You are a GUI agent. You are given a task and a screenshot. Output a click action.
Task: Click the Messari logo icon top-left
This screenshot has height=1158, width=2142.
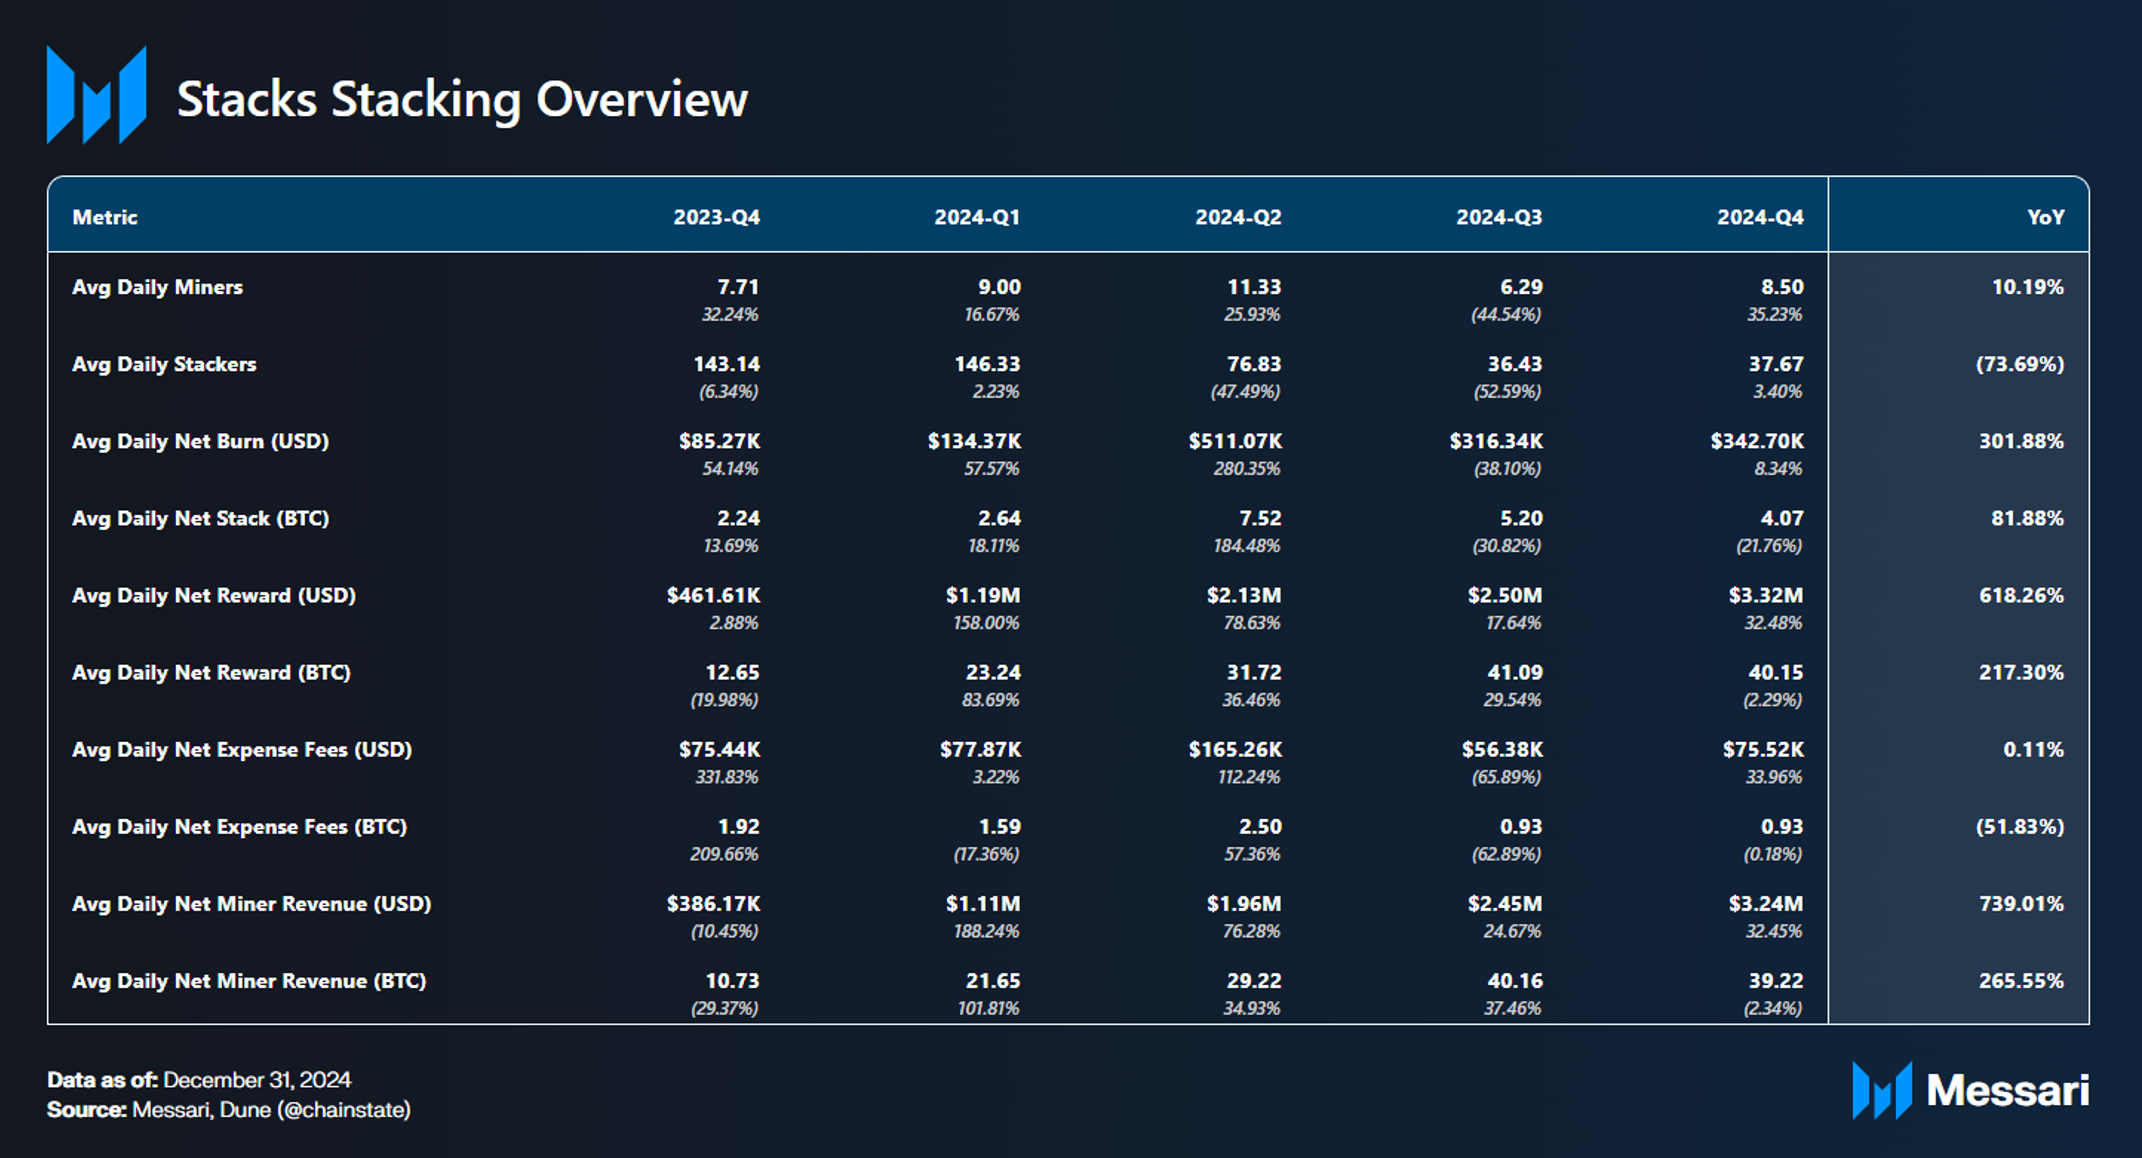click(96, 95)
